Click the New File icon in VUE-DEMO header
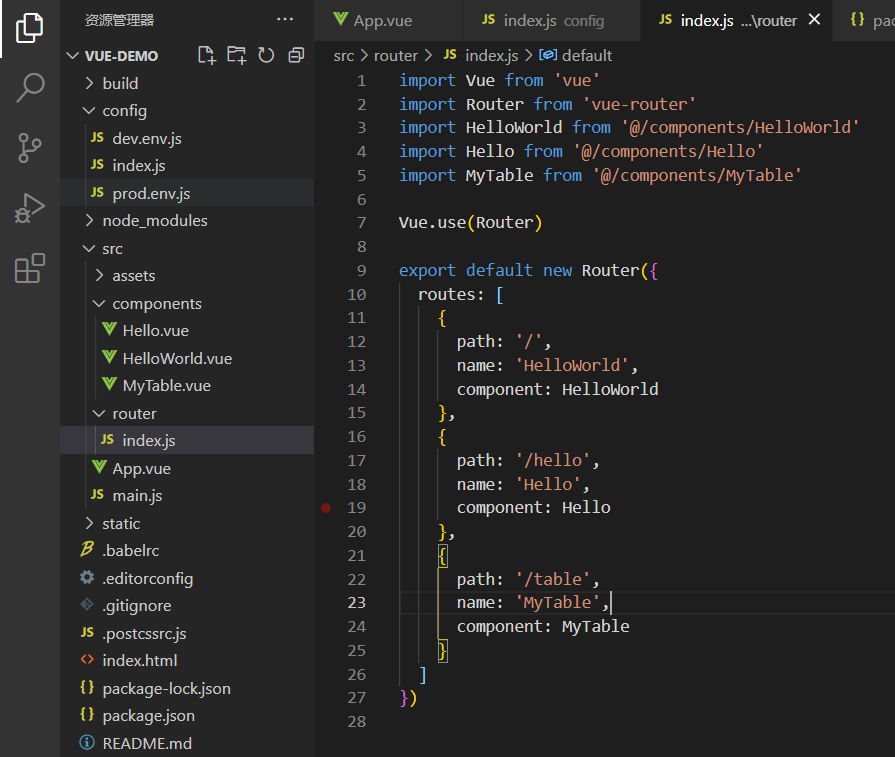895x757 pixels. 207,55
